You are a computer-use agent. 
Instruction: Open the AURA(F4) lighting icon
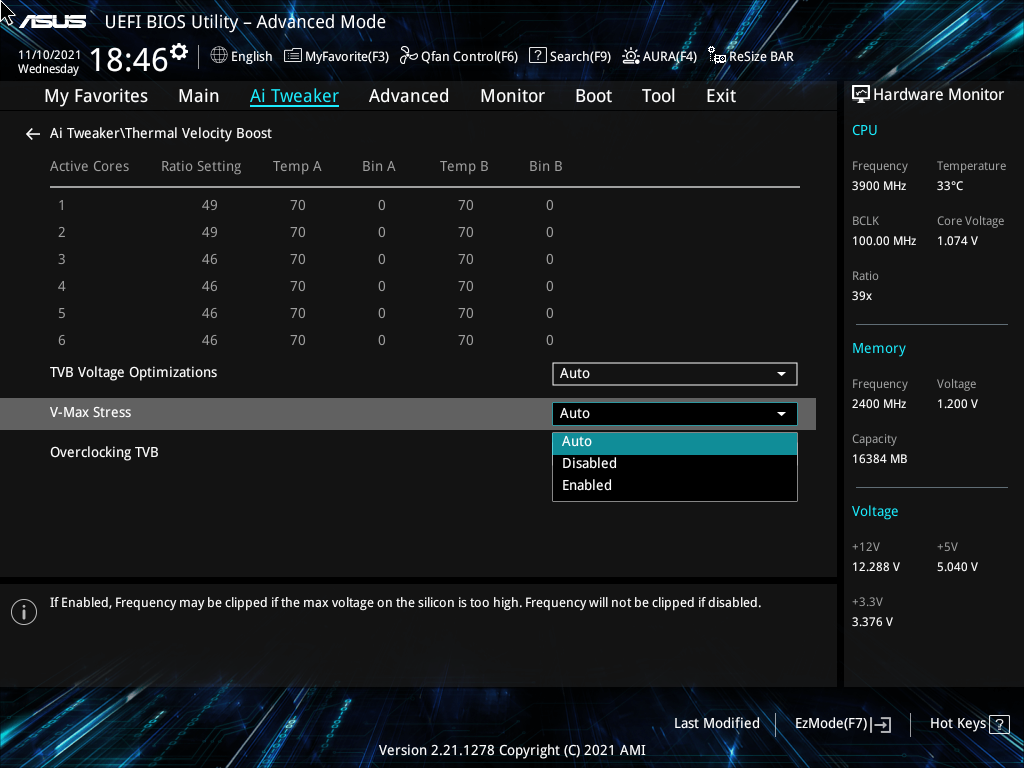[630, 56]
